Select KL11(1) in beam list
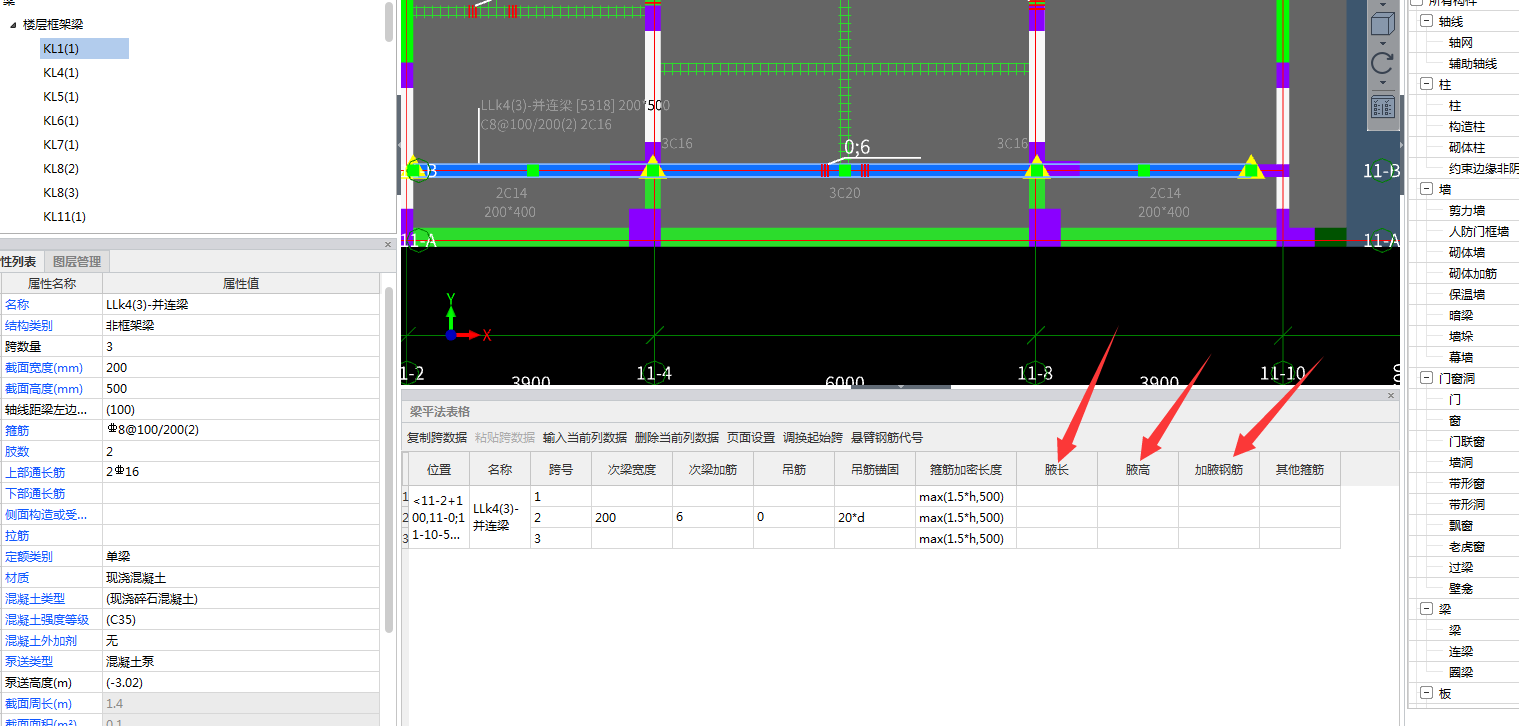The height and width of the screenshot is (726, 1519). (x=64, y=217)
